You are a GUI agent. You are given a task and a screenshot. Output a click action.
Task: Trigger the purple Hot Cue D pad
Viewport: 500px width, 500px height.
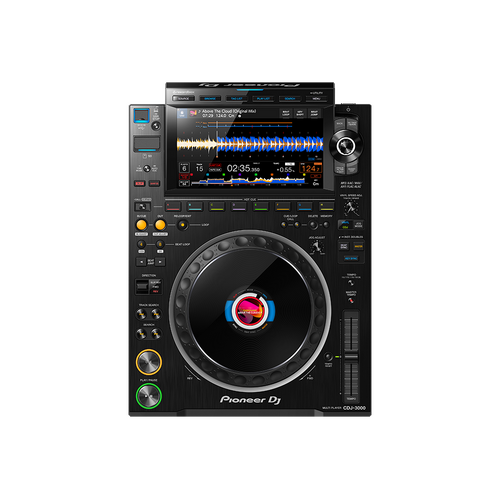tap(239, 206)
